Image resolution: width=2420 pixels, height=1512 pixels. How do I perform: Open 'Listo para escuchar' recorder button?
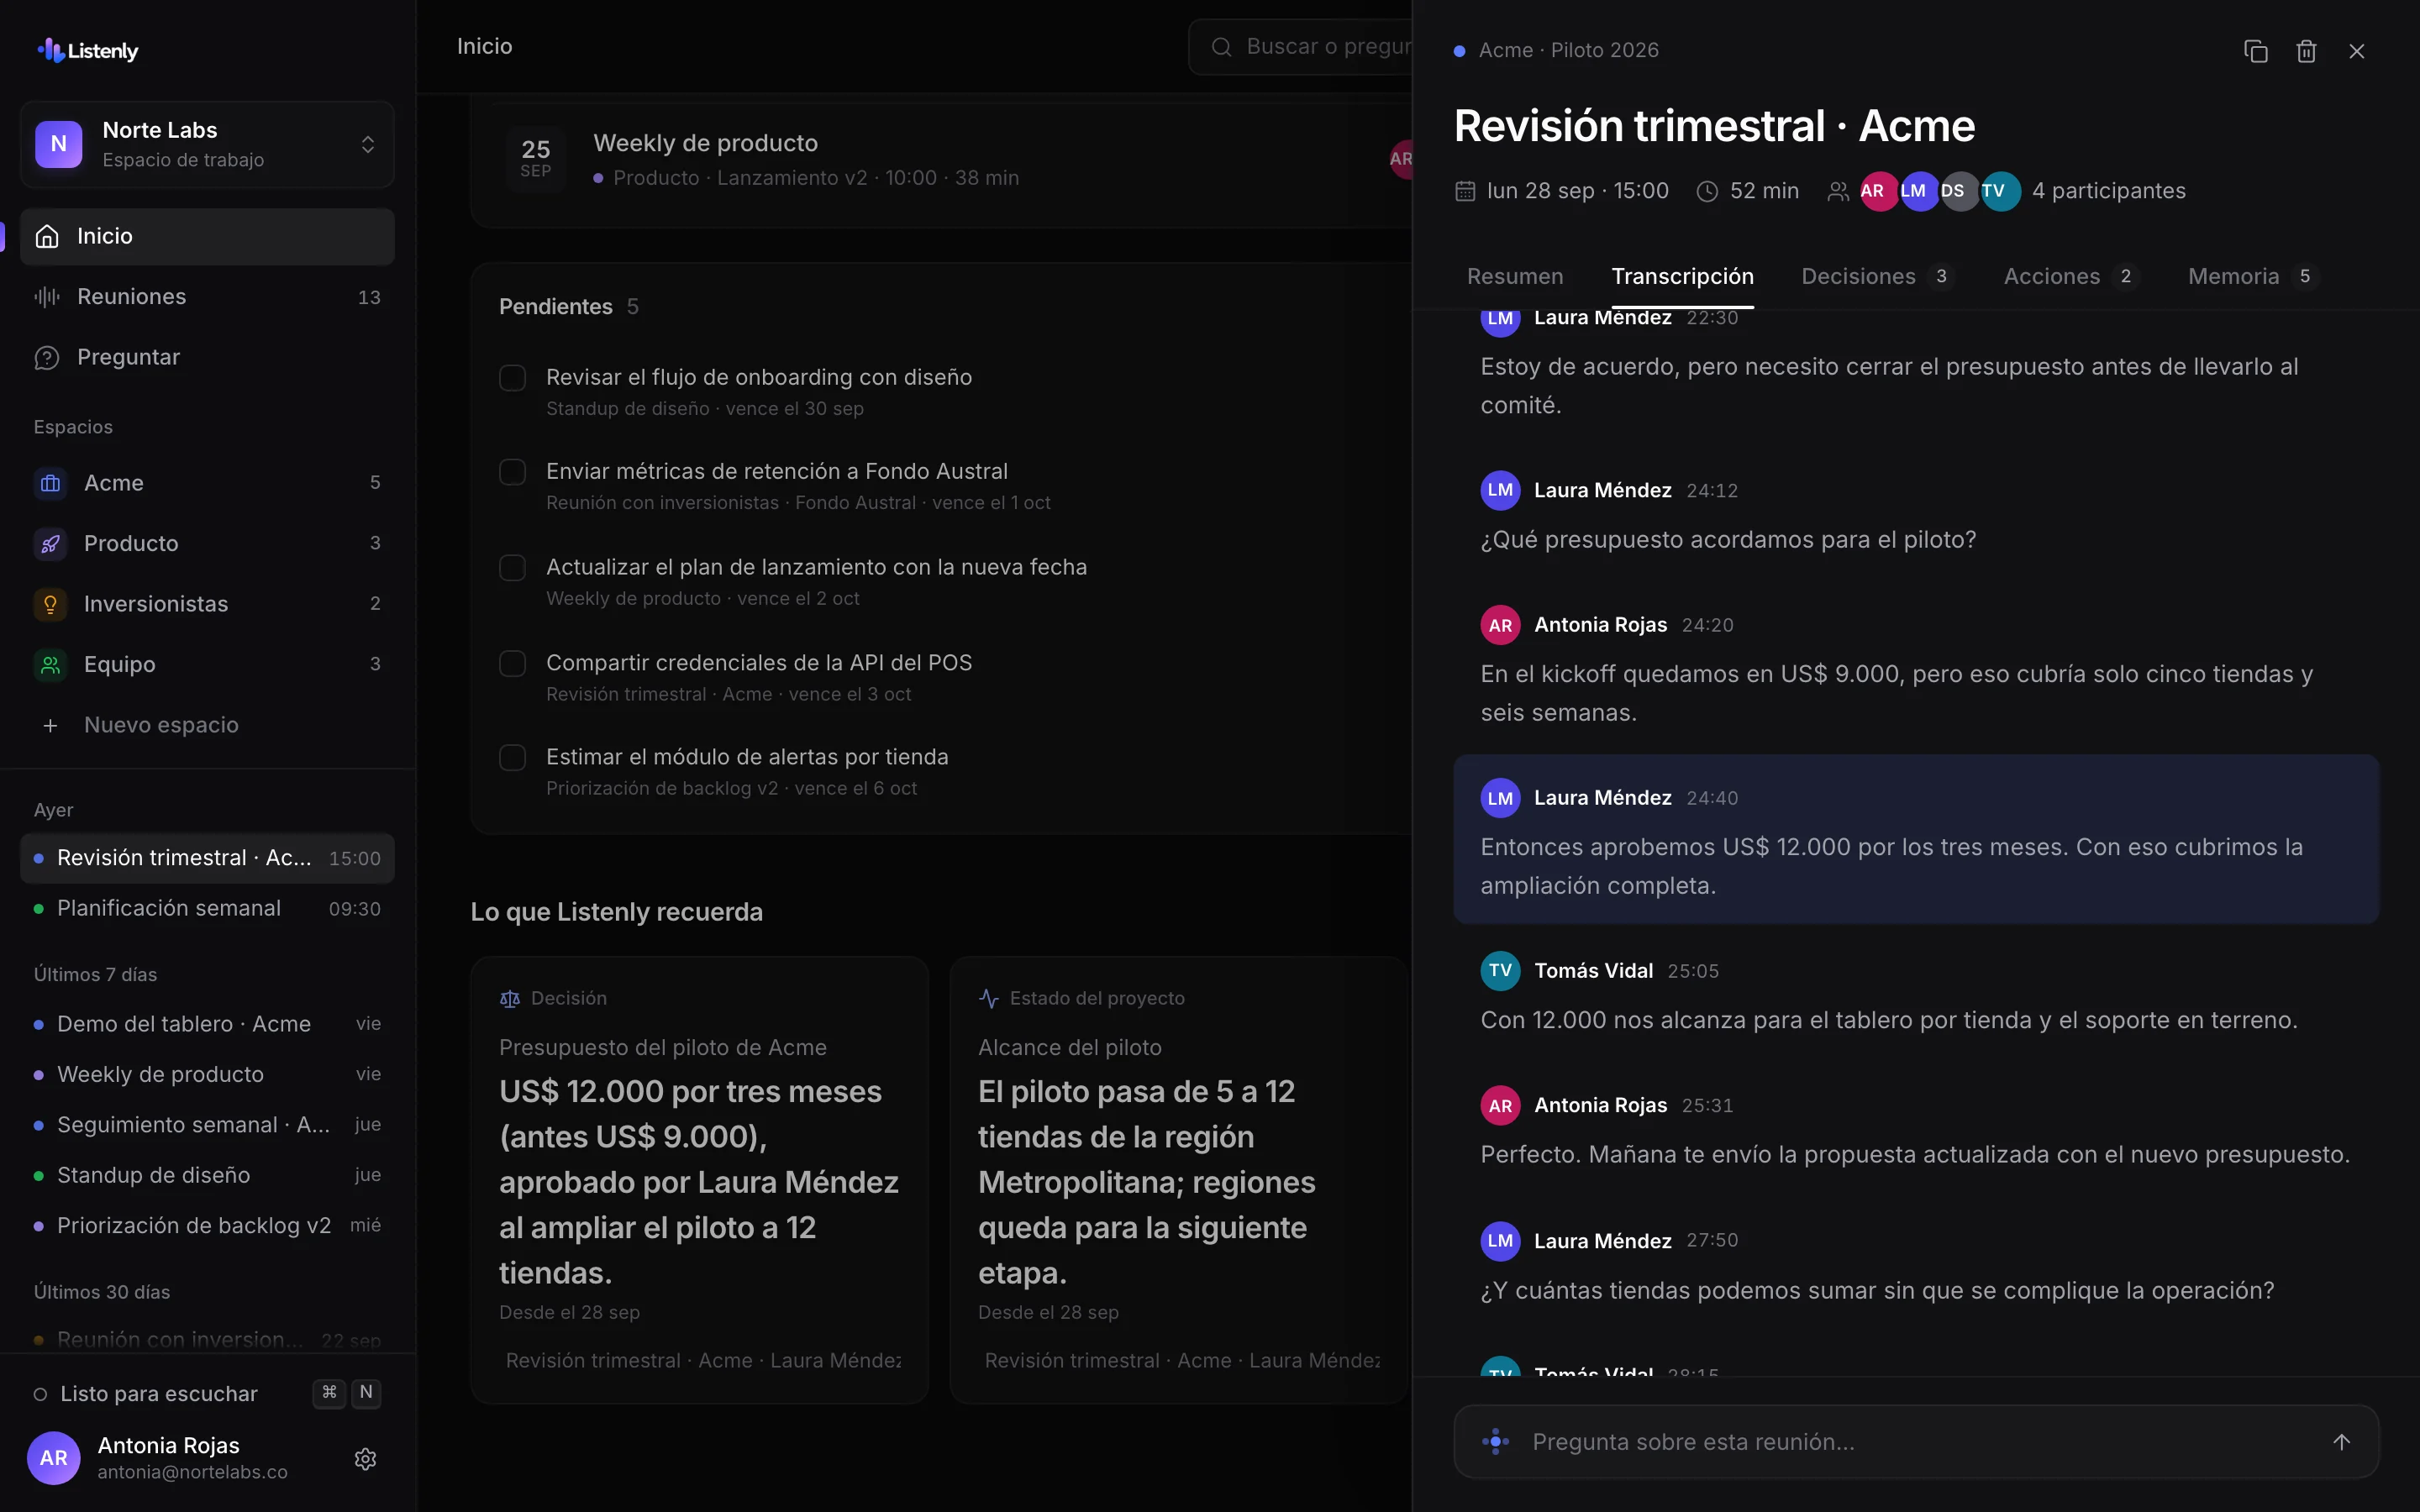[x=207, y=1393]
